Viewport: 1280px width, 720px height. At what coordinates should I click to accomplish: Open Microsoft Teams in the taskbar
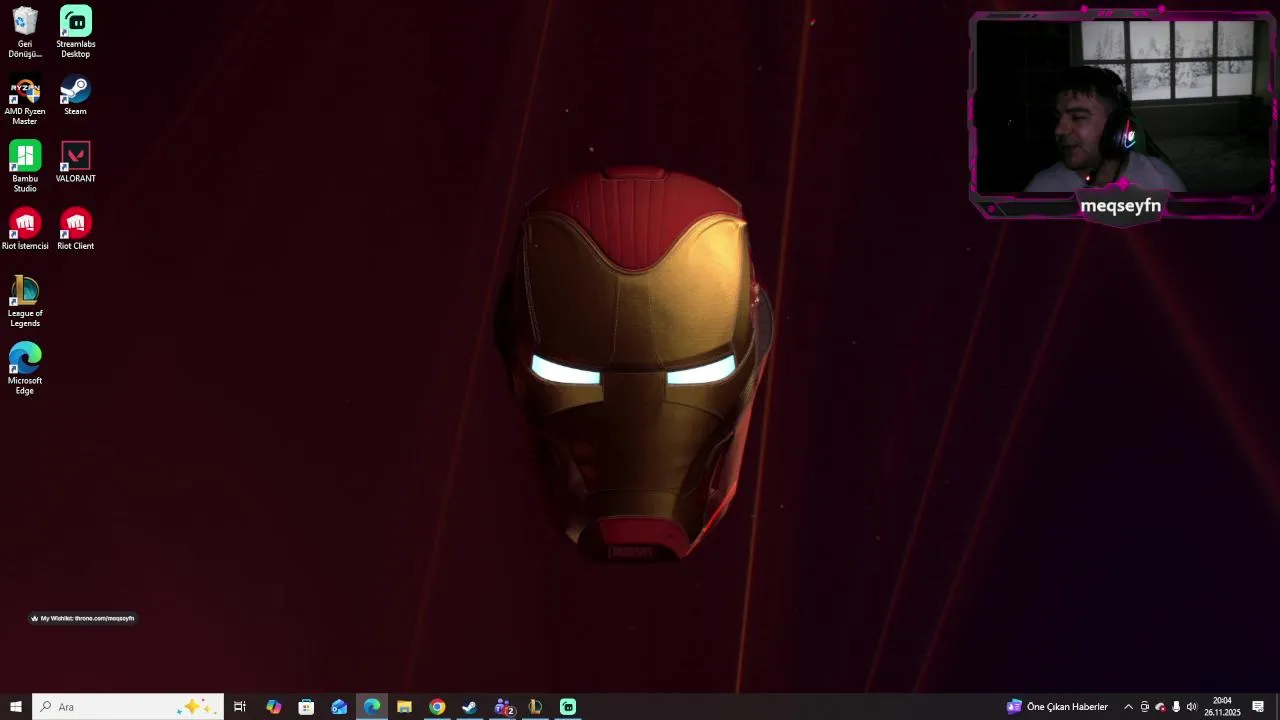[503, 707]
